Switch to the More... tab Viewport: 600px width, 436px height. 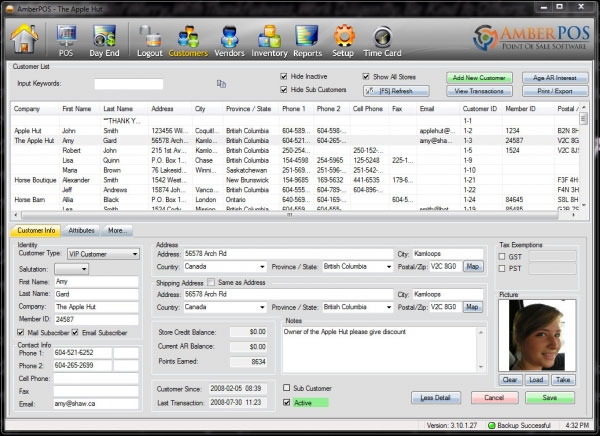point(117,230)
